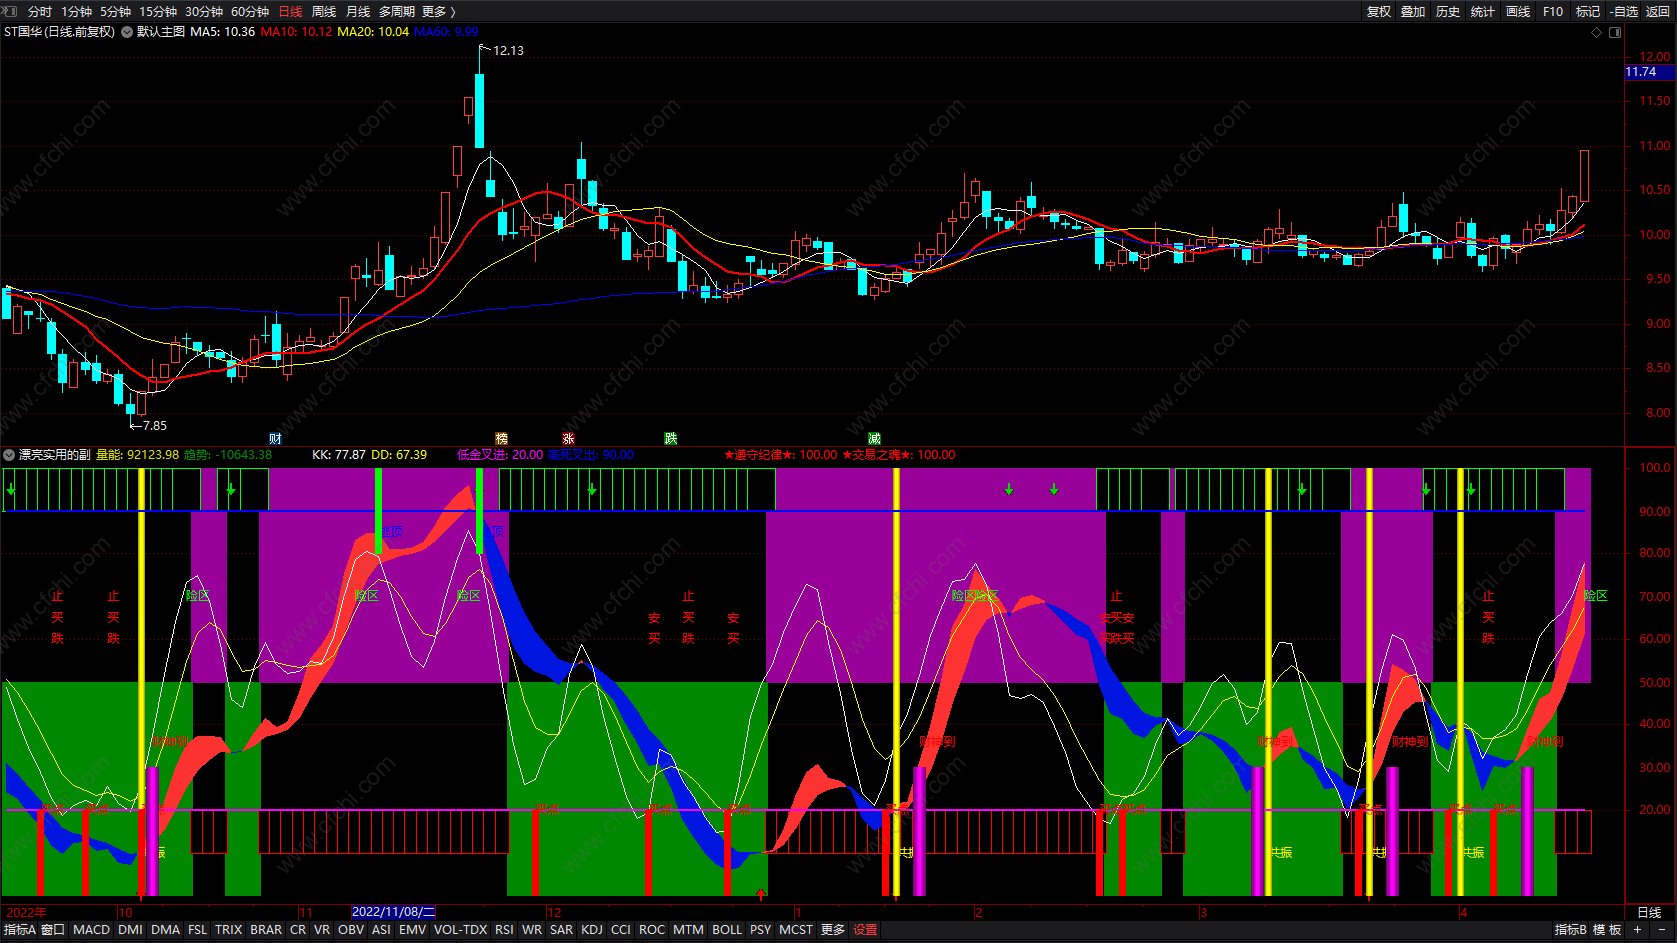This screenshot has width=1677, height=943.
Task: Switch to the 分时 timeframe
Action: [40, 11]
